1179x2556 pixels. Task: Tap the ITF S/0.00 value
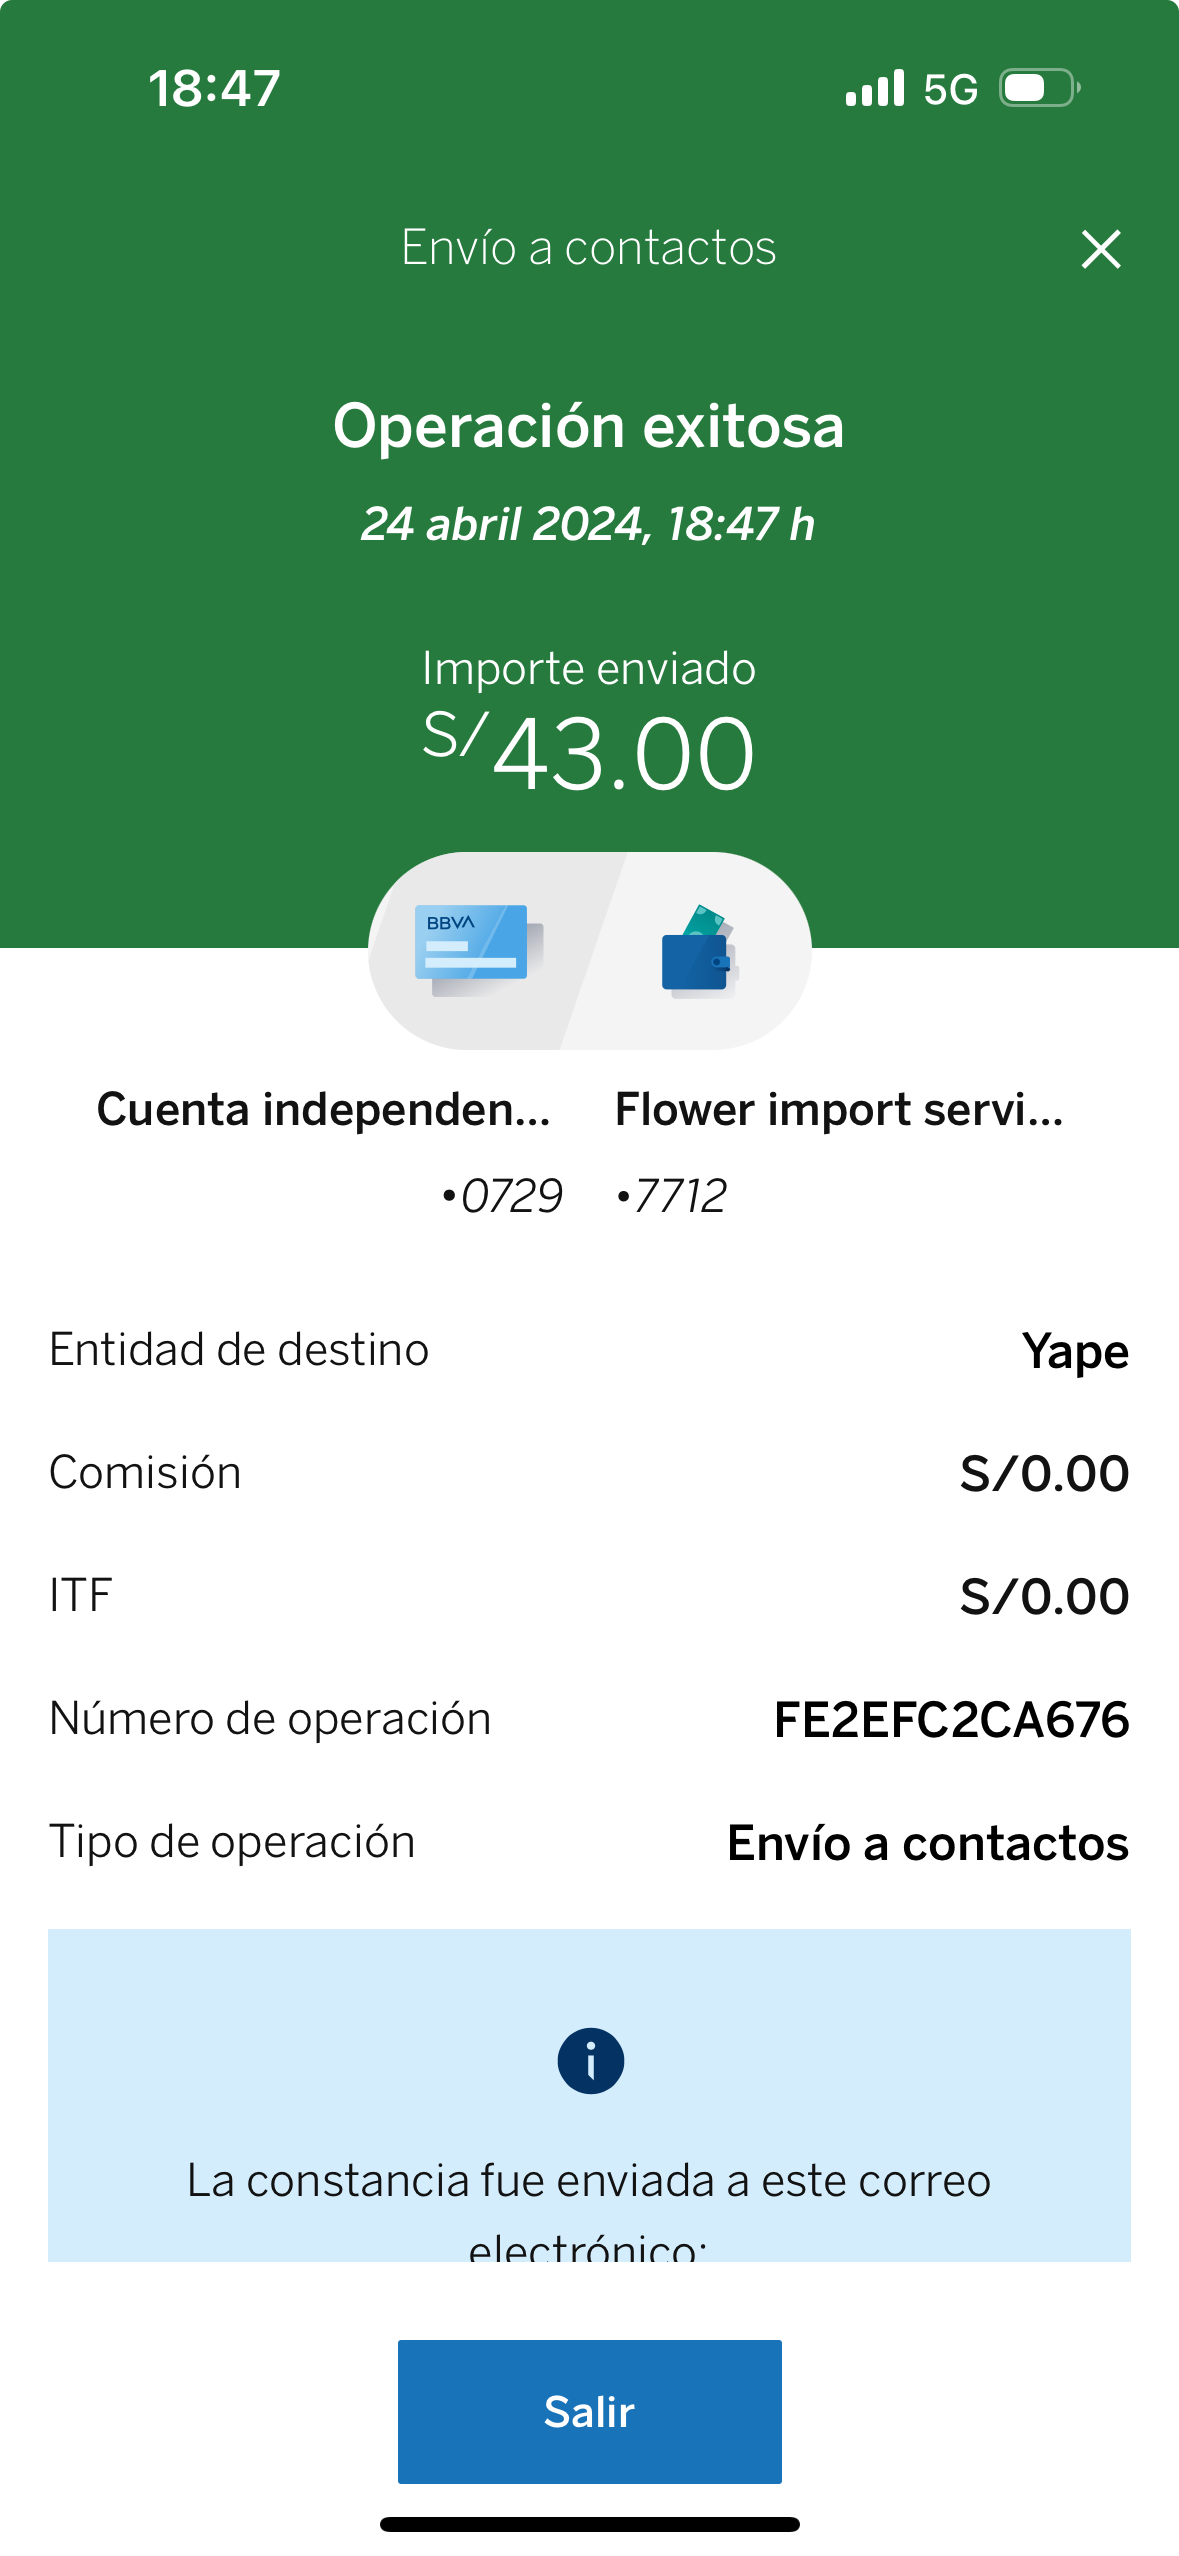tap(1044, 1597)
